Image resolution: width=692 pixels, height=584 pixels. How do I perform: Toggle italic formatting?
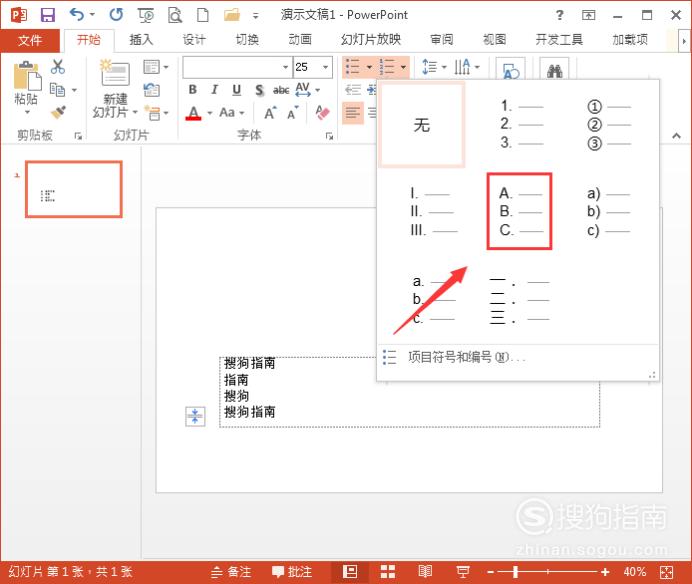(214, 90)
